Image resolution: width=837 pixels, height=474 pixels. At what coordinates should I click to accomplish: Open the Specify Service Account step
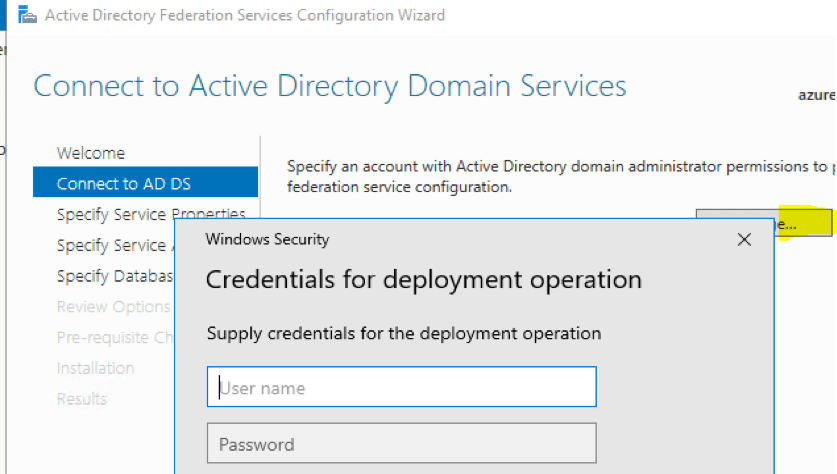coord(116,245)
